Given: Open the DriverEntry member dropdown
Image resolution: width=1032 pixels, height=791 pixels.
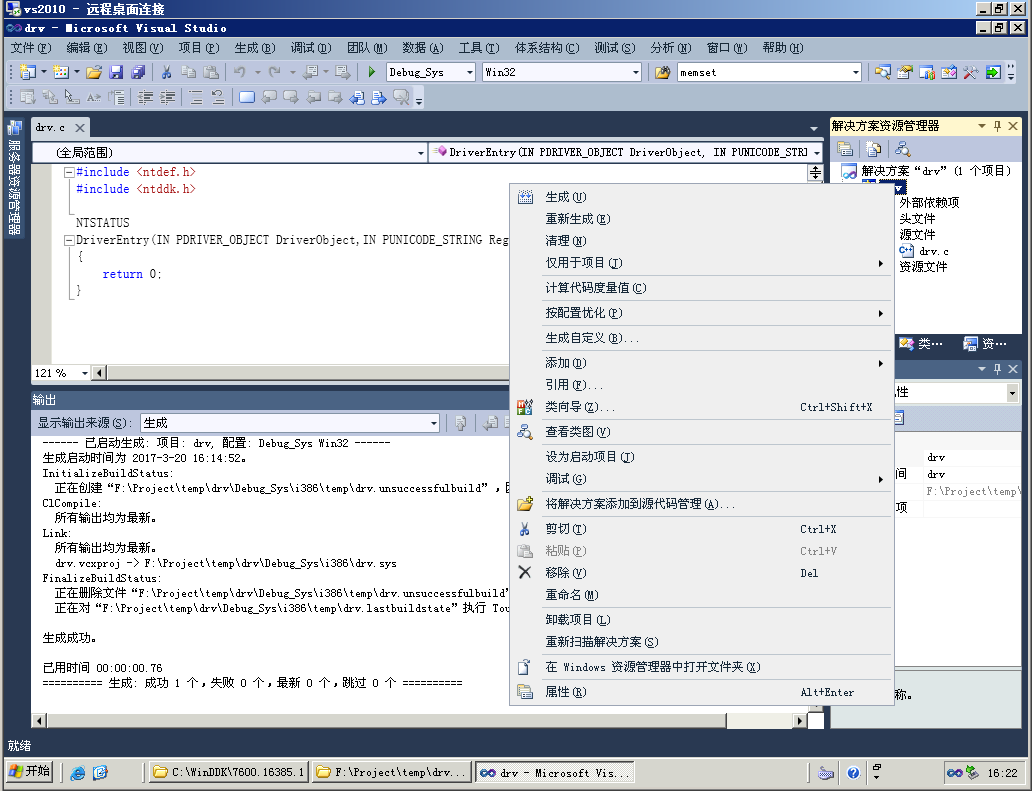Looking at the screenshot, I should 817,153.
